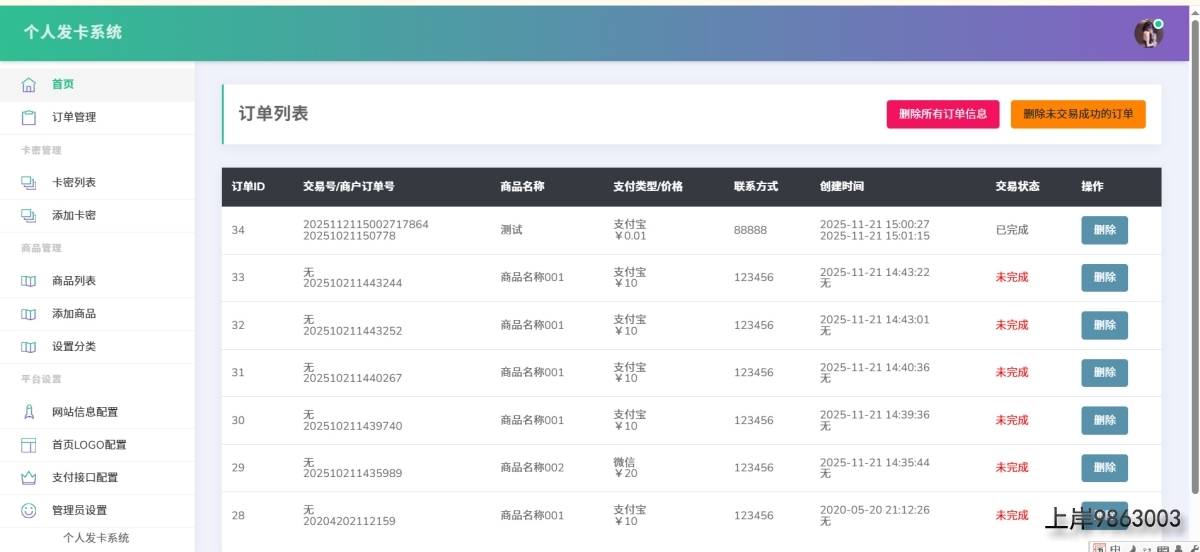Click the home icon beside 首页
This screenshot has height=552, width=1200.
coord(29,85)
